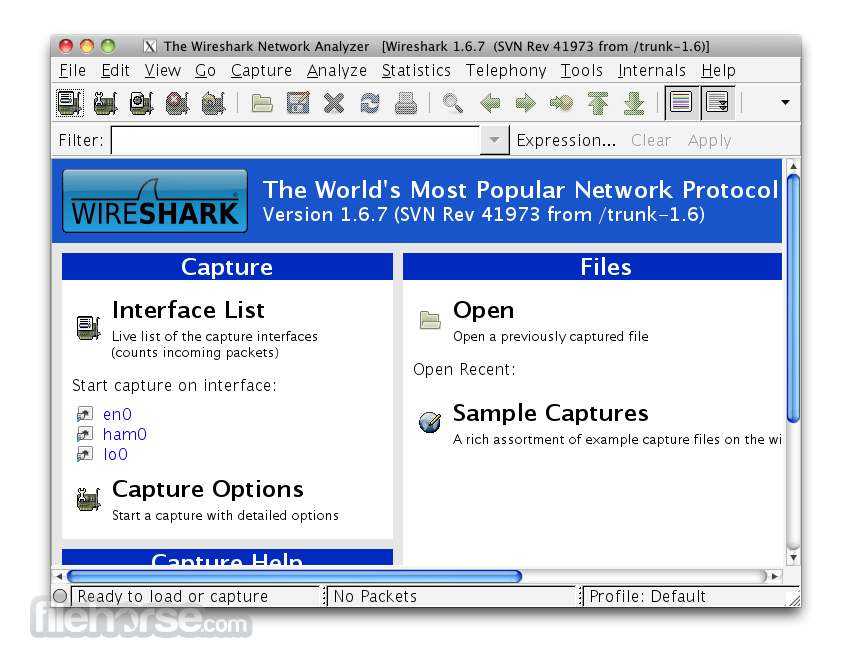Viewport: 851px width, 668px height.
Task: Start a new live capture toolbar icon
Action: 141,103
